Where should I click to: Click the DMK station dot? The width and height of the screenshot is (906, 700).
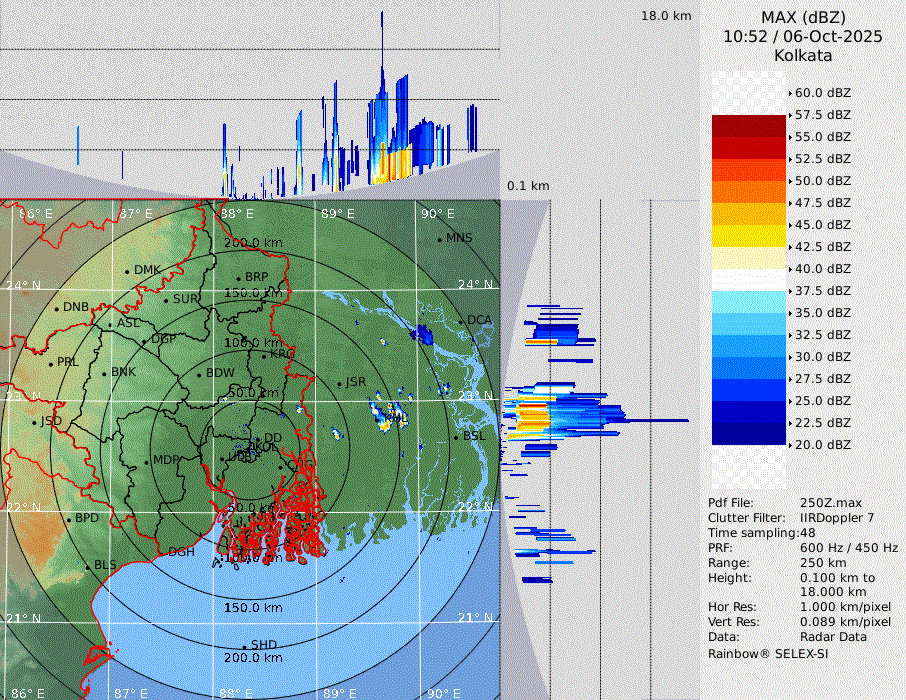pyautogui.click(x=127, y=271)
